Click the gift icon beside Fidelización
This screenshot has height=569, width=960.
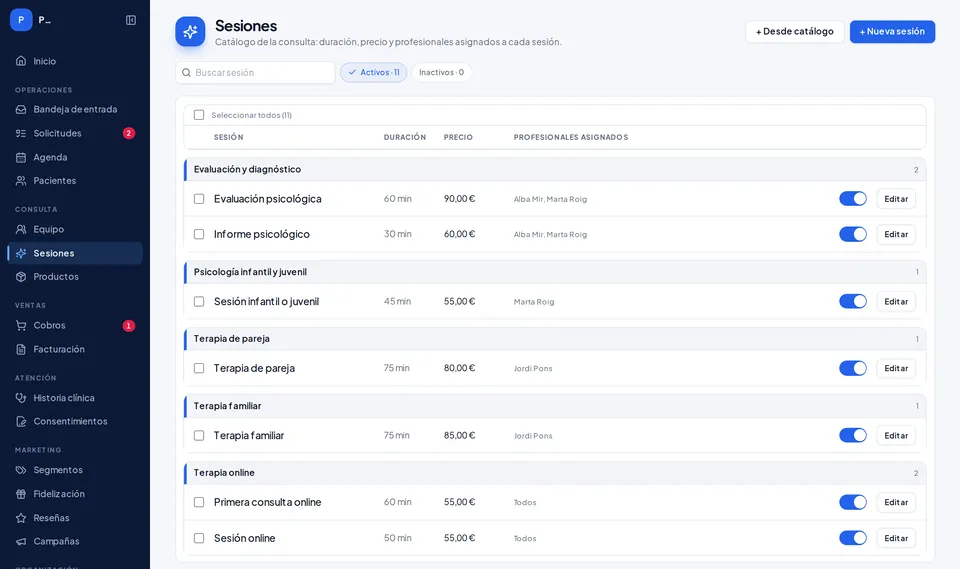point(21,494)
